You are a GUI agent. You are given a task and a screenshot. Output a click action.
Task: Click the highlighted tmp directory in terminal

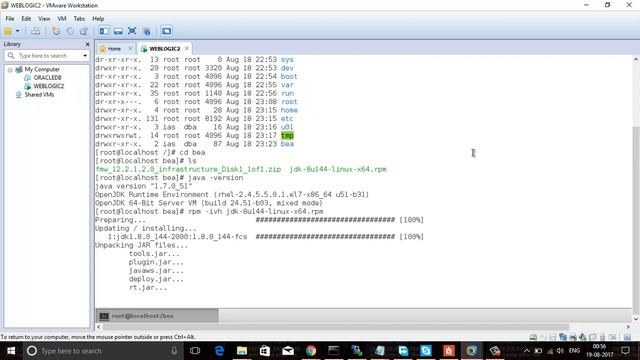287,136
